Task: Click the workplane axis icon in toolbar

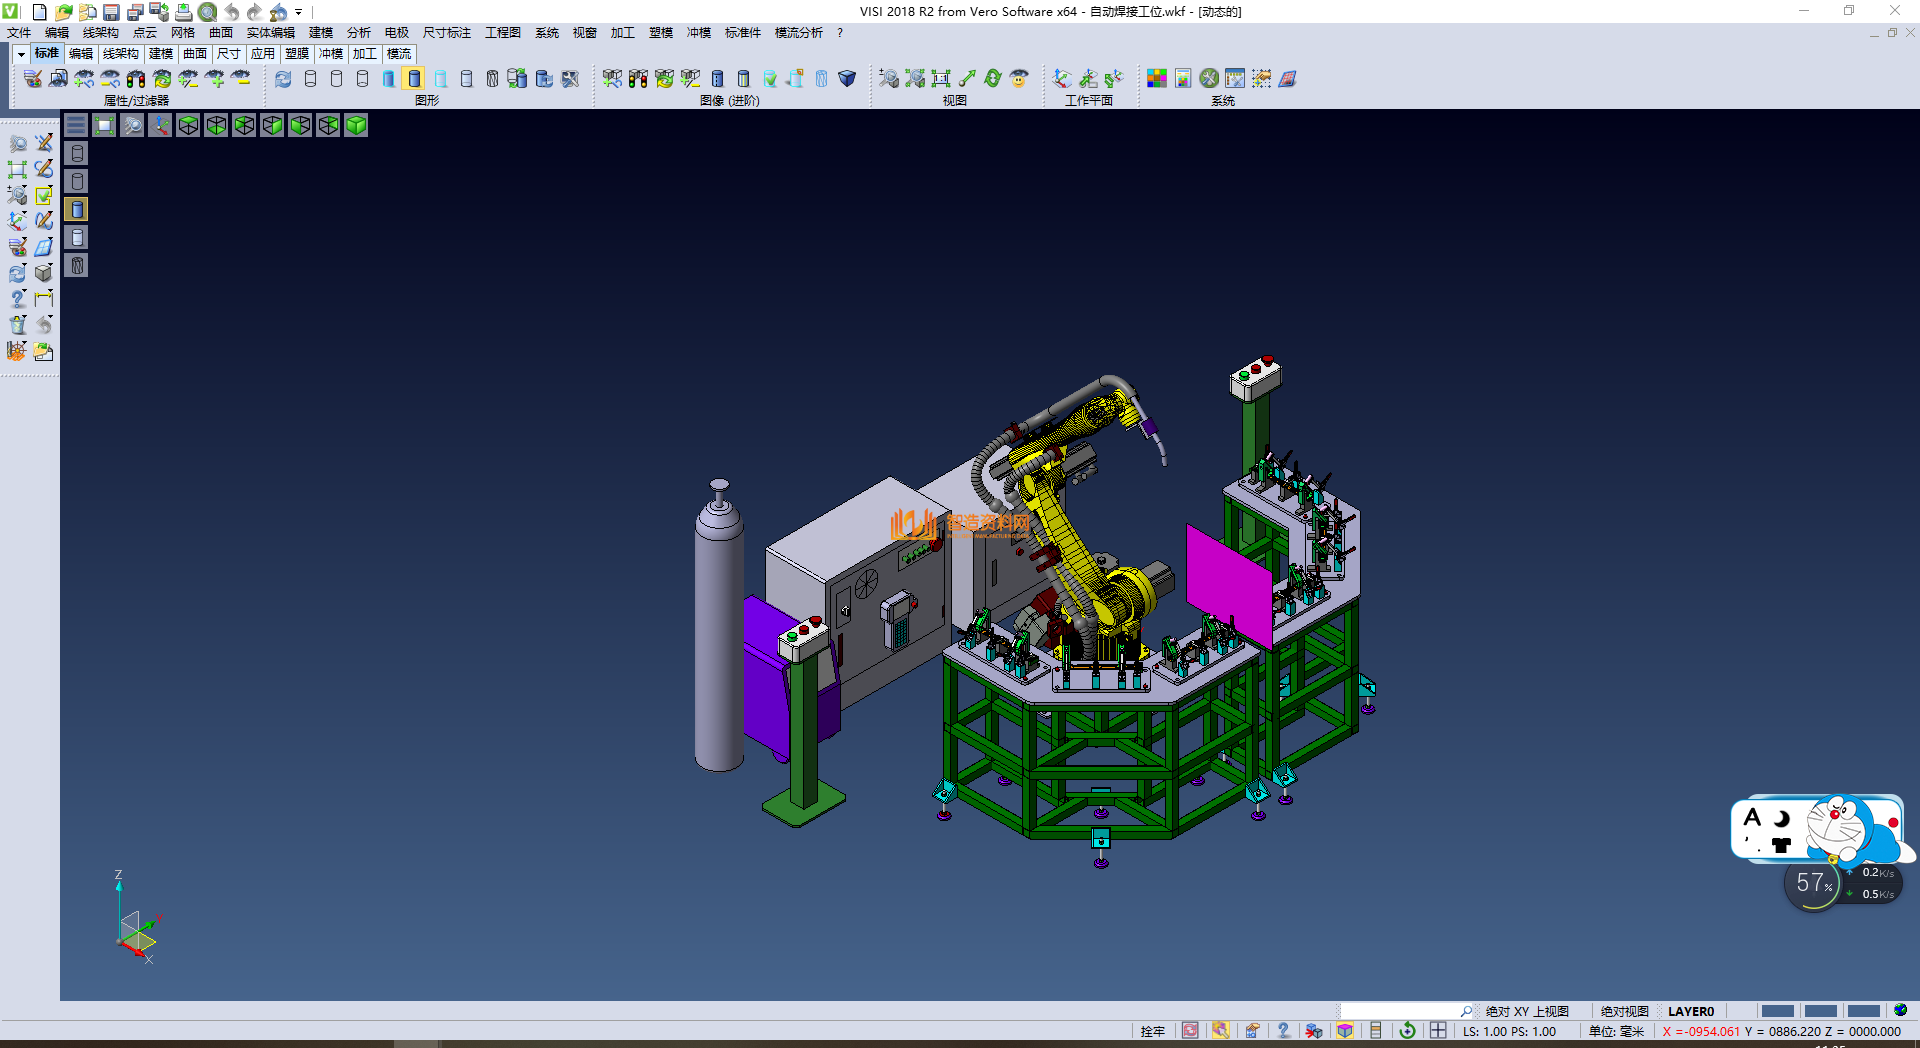Action: (1062, 78)
